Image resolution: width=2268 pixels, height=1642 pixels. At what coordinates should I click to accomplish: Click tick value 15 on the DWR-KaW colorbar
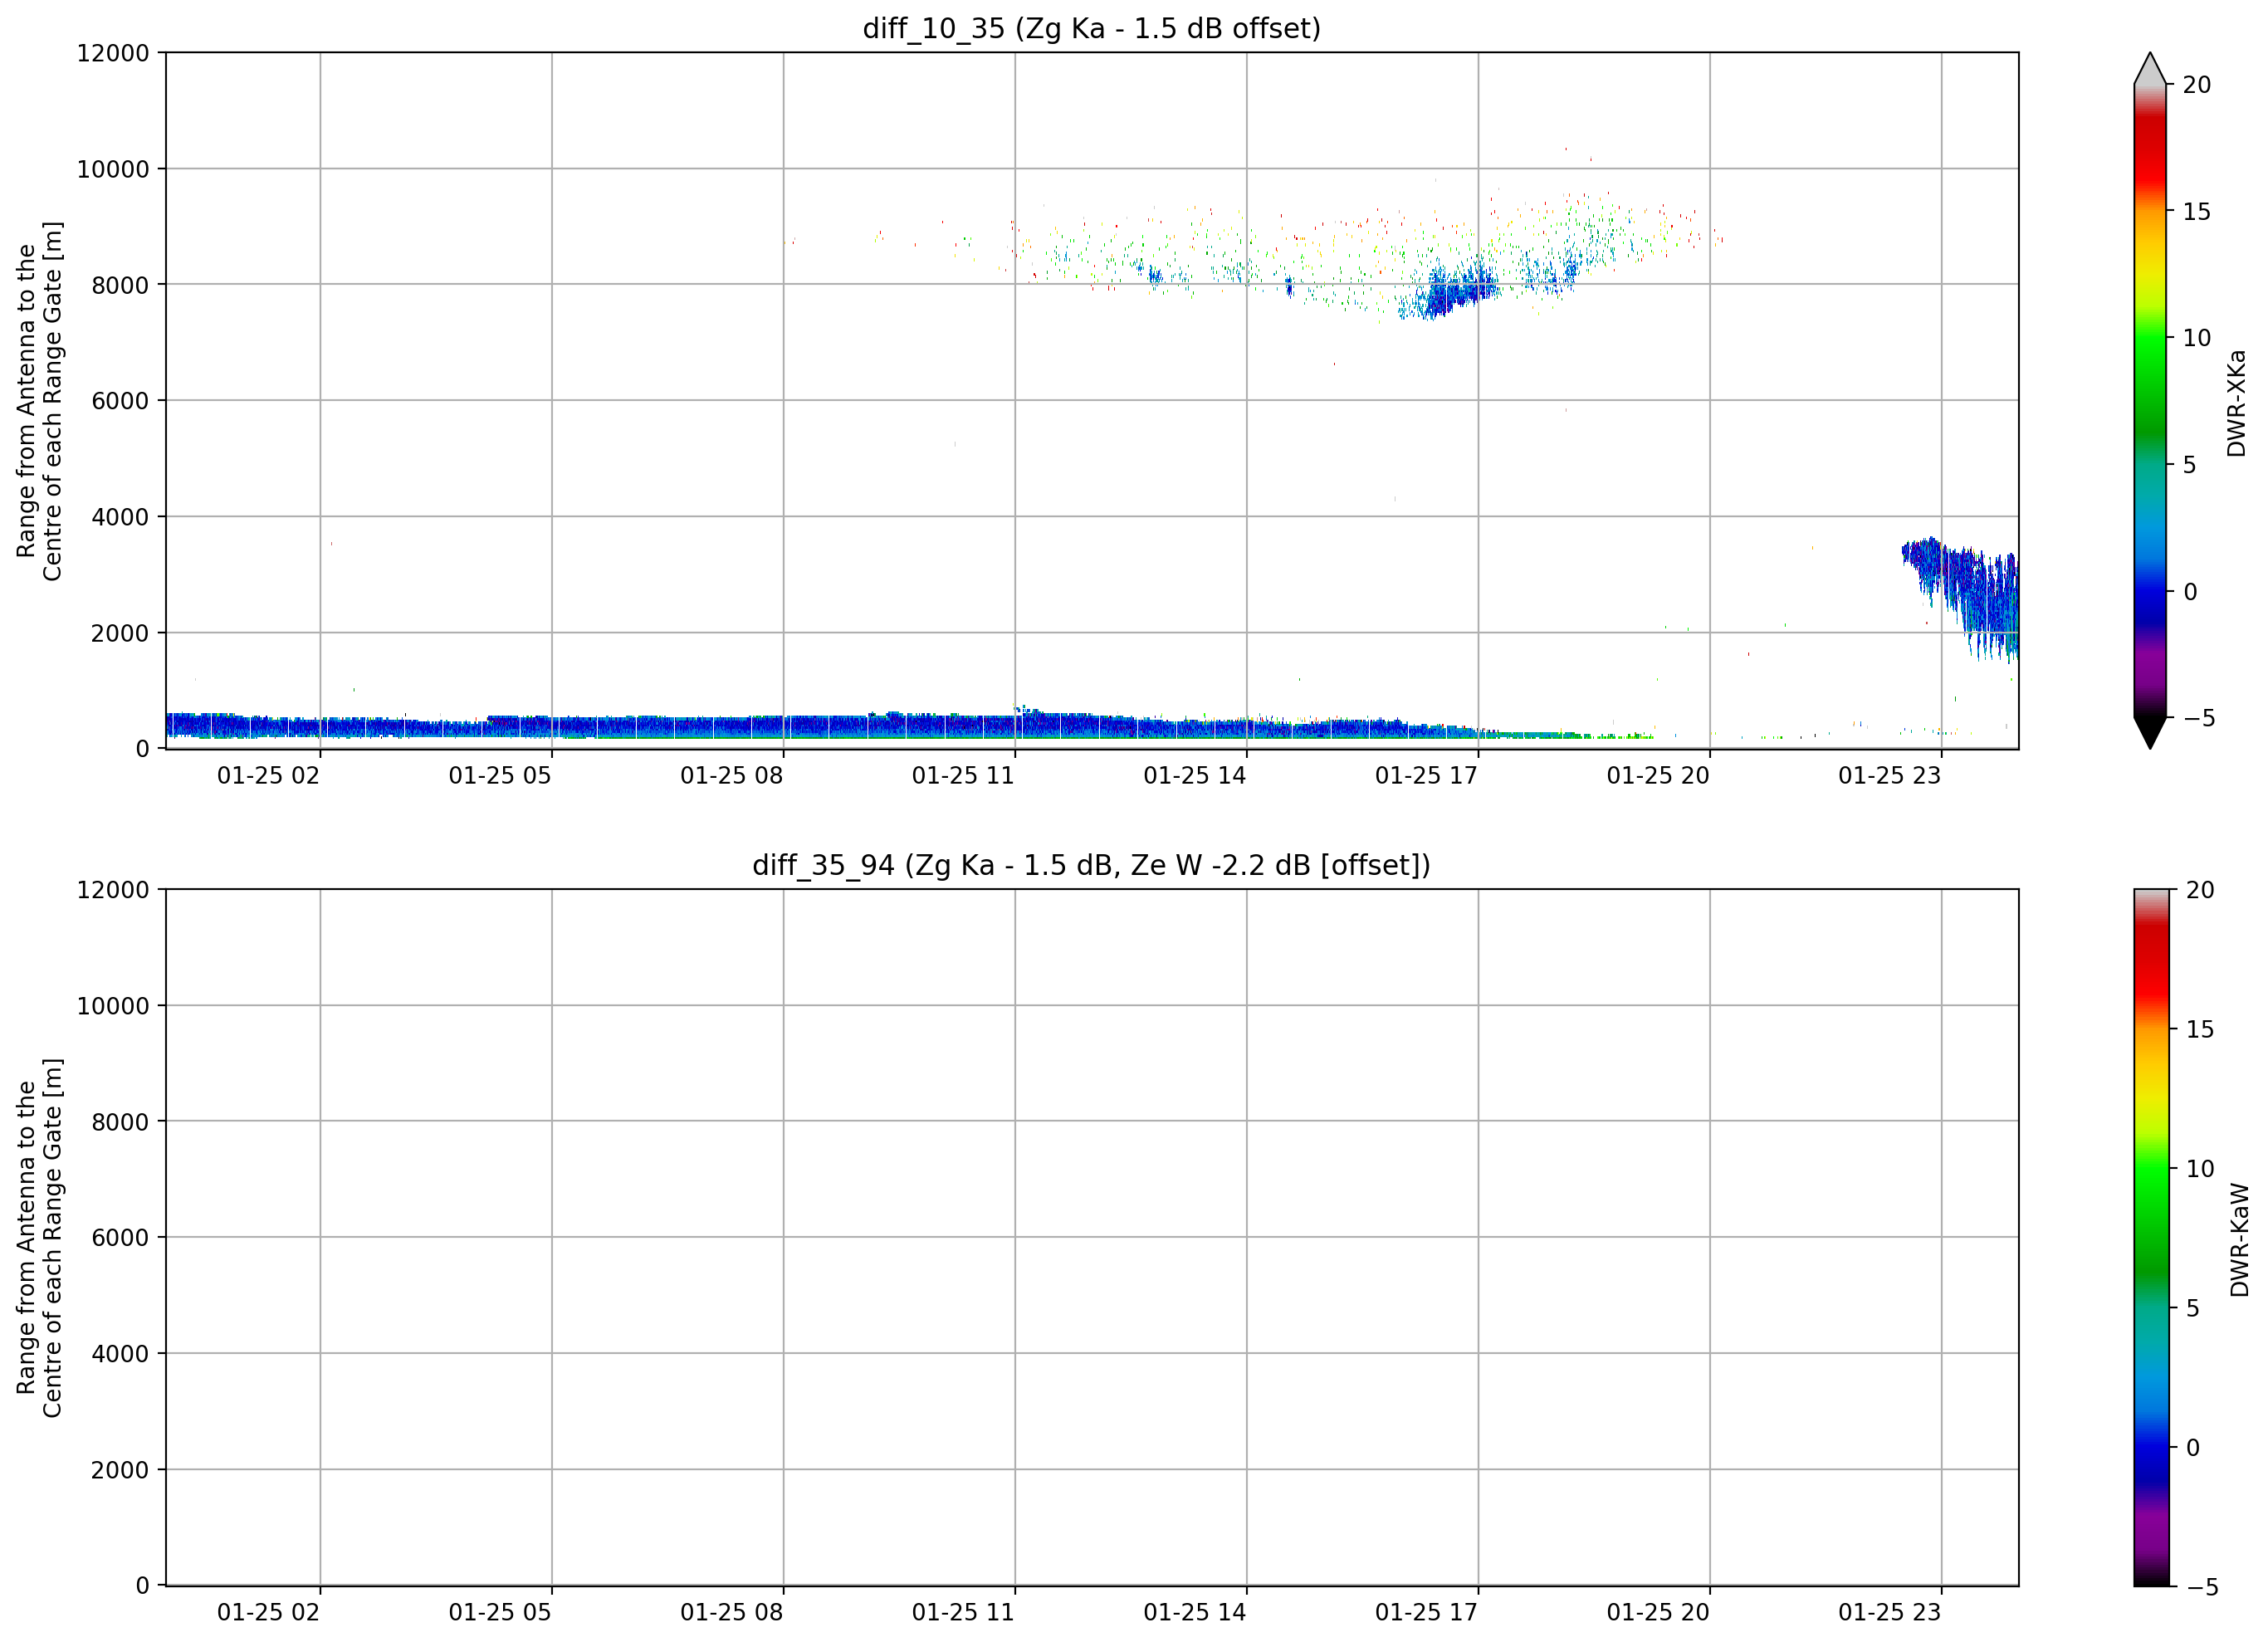2199,1030
